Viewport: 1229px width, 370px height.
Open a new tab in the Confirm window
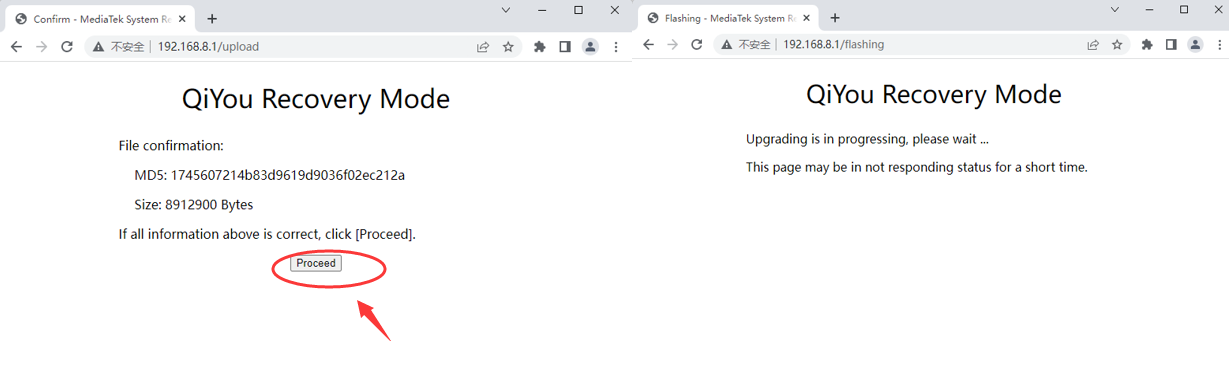pyautogui.click(x=212, y=19)
